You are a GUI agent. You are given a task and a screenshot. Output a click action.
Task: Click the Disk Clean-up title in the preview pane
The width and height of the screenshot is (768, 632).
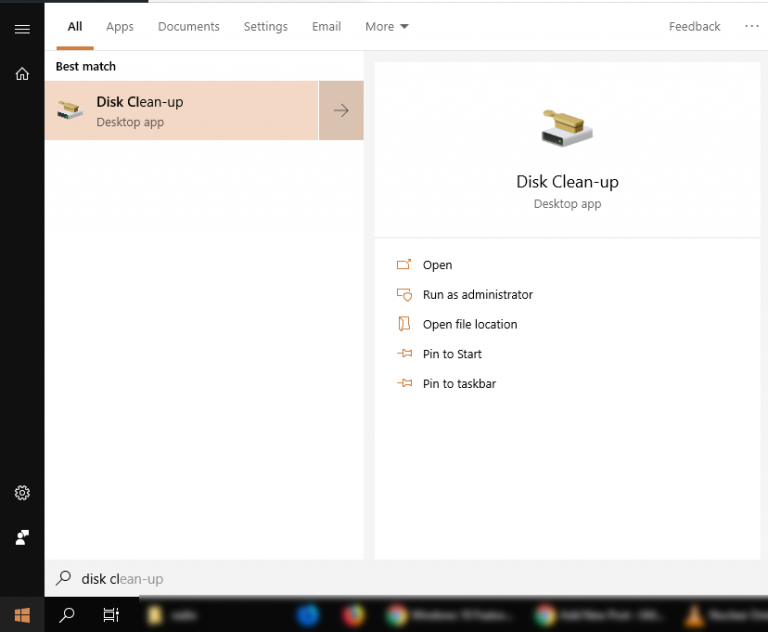pos(567,182)
